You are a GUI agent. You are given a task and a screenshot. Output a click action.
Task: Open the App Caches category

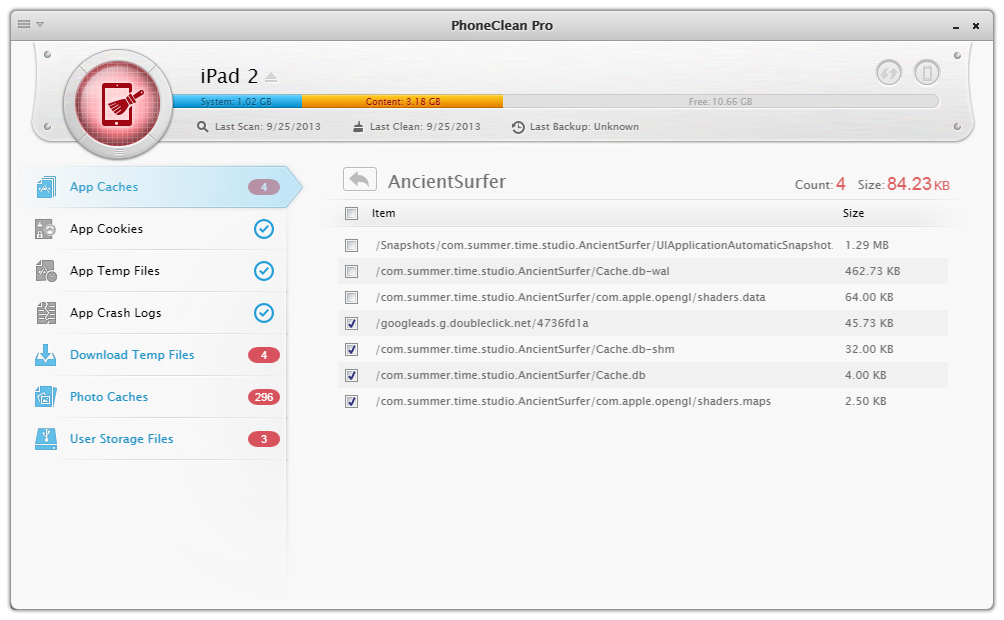point(104,187)
